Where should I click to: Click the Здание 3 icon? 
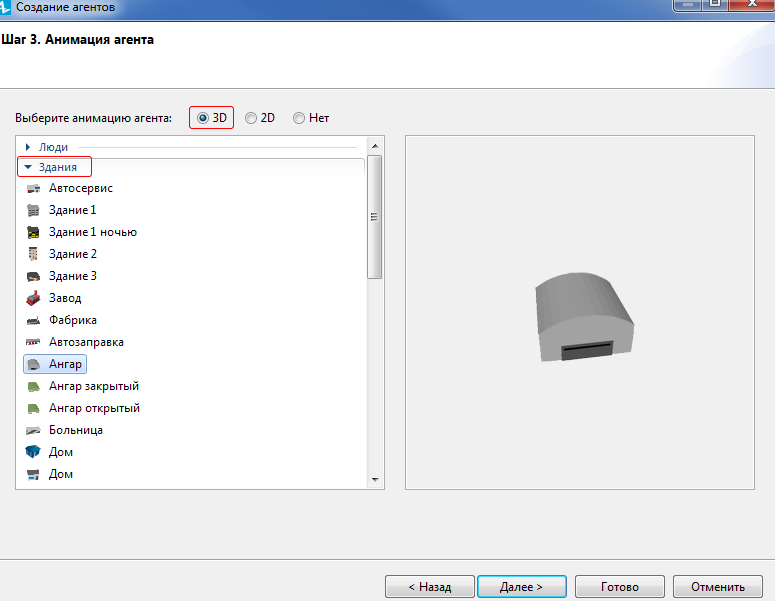33,276
